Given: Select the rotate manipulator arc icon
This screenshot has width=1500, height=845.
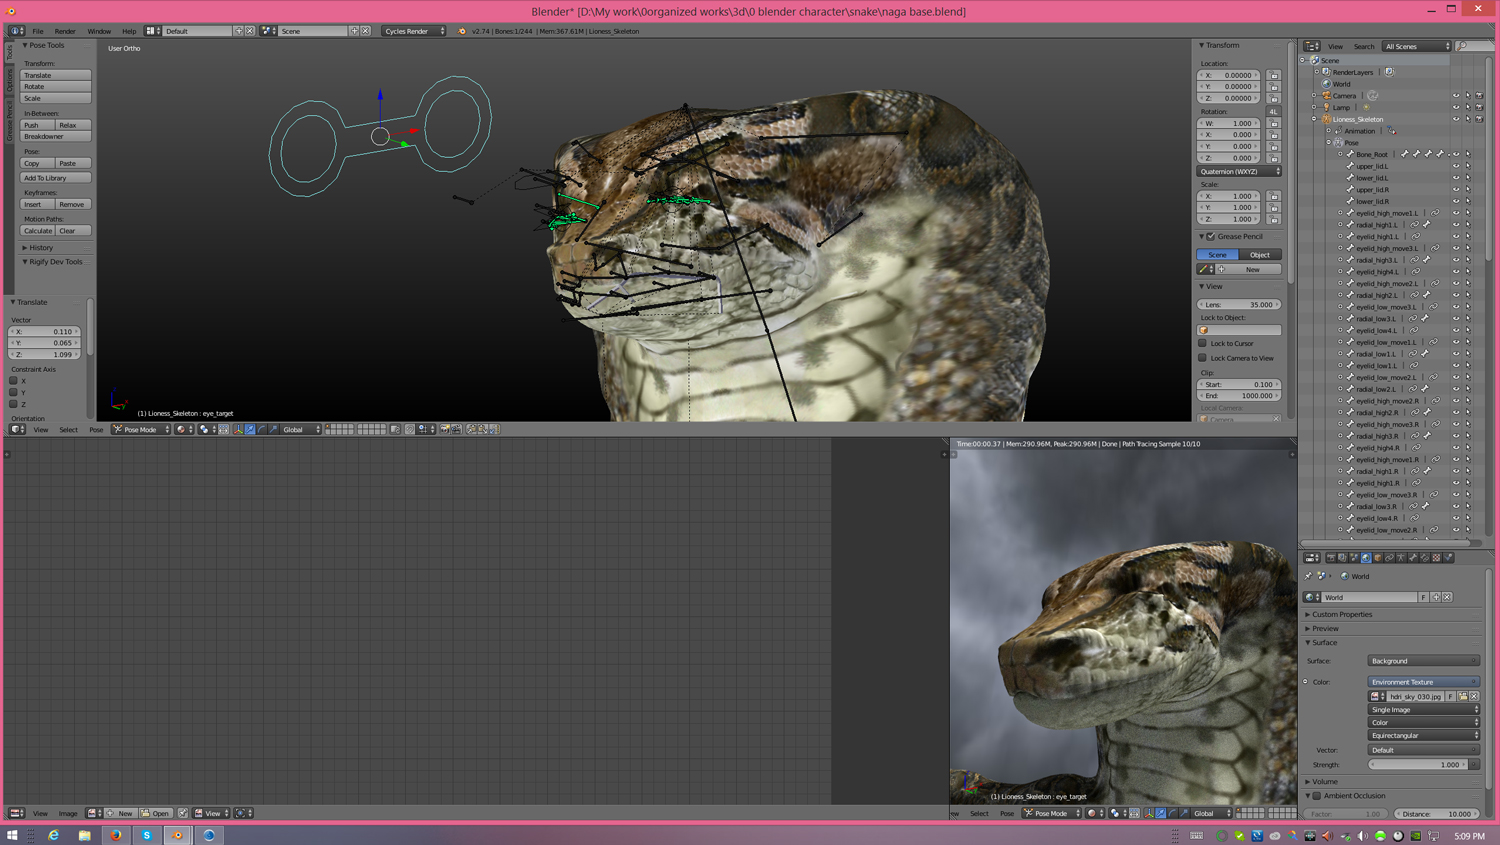Looking at the screenshot, I should [x=261, y=429].
